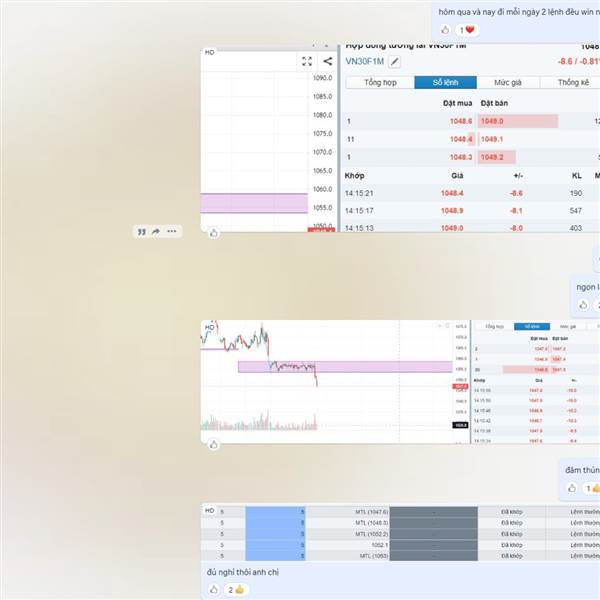Like the 'hôm qua và nay' message
600x600 pixels.
(x=445, y=30)
